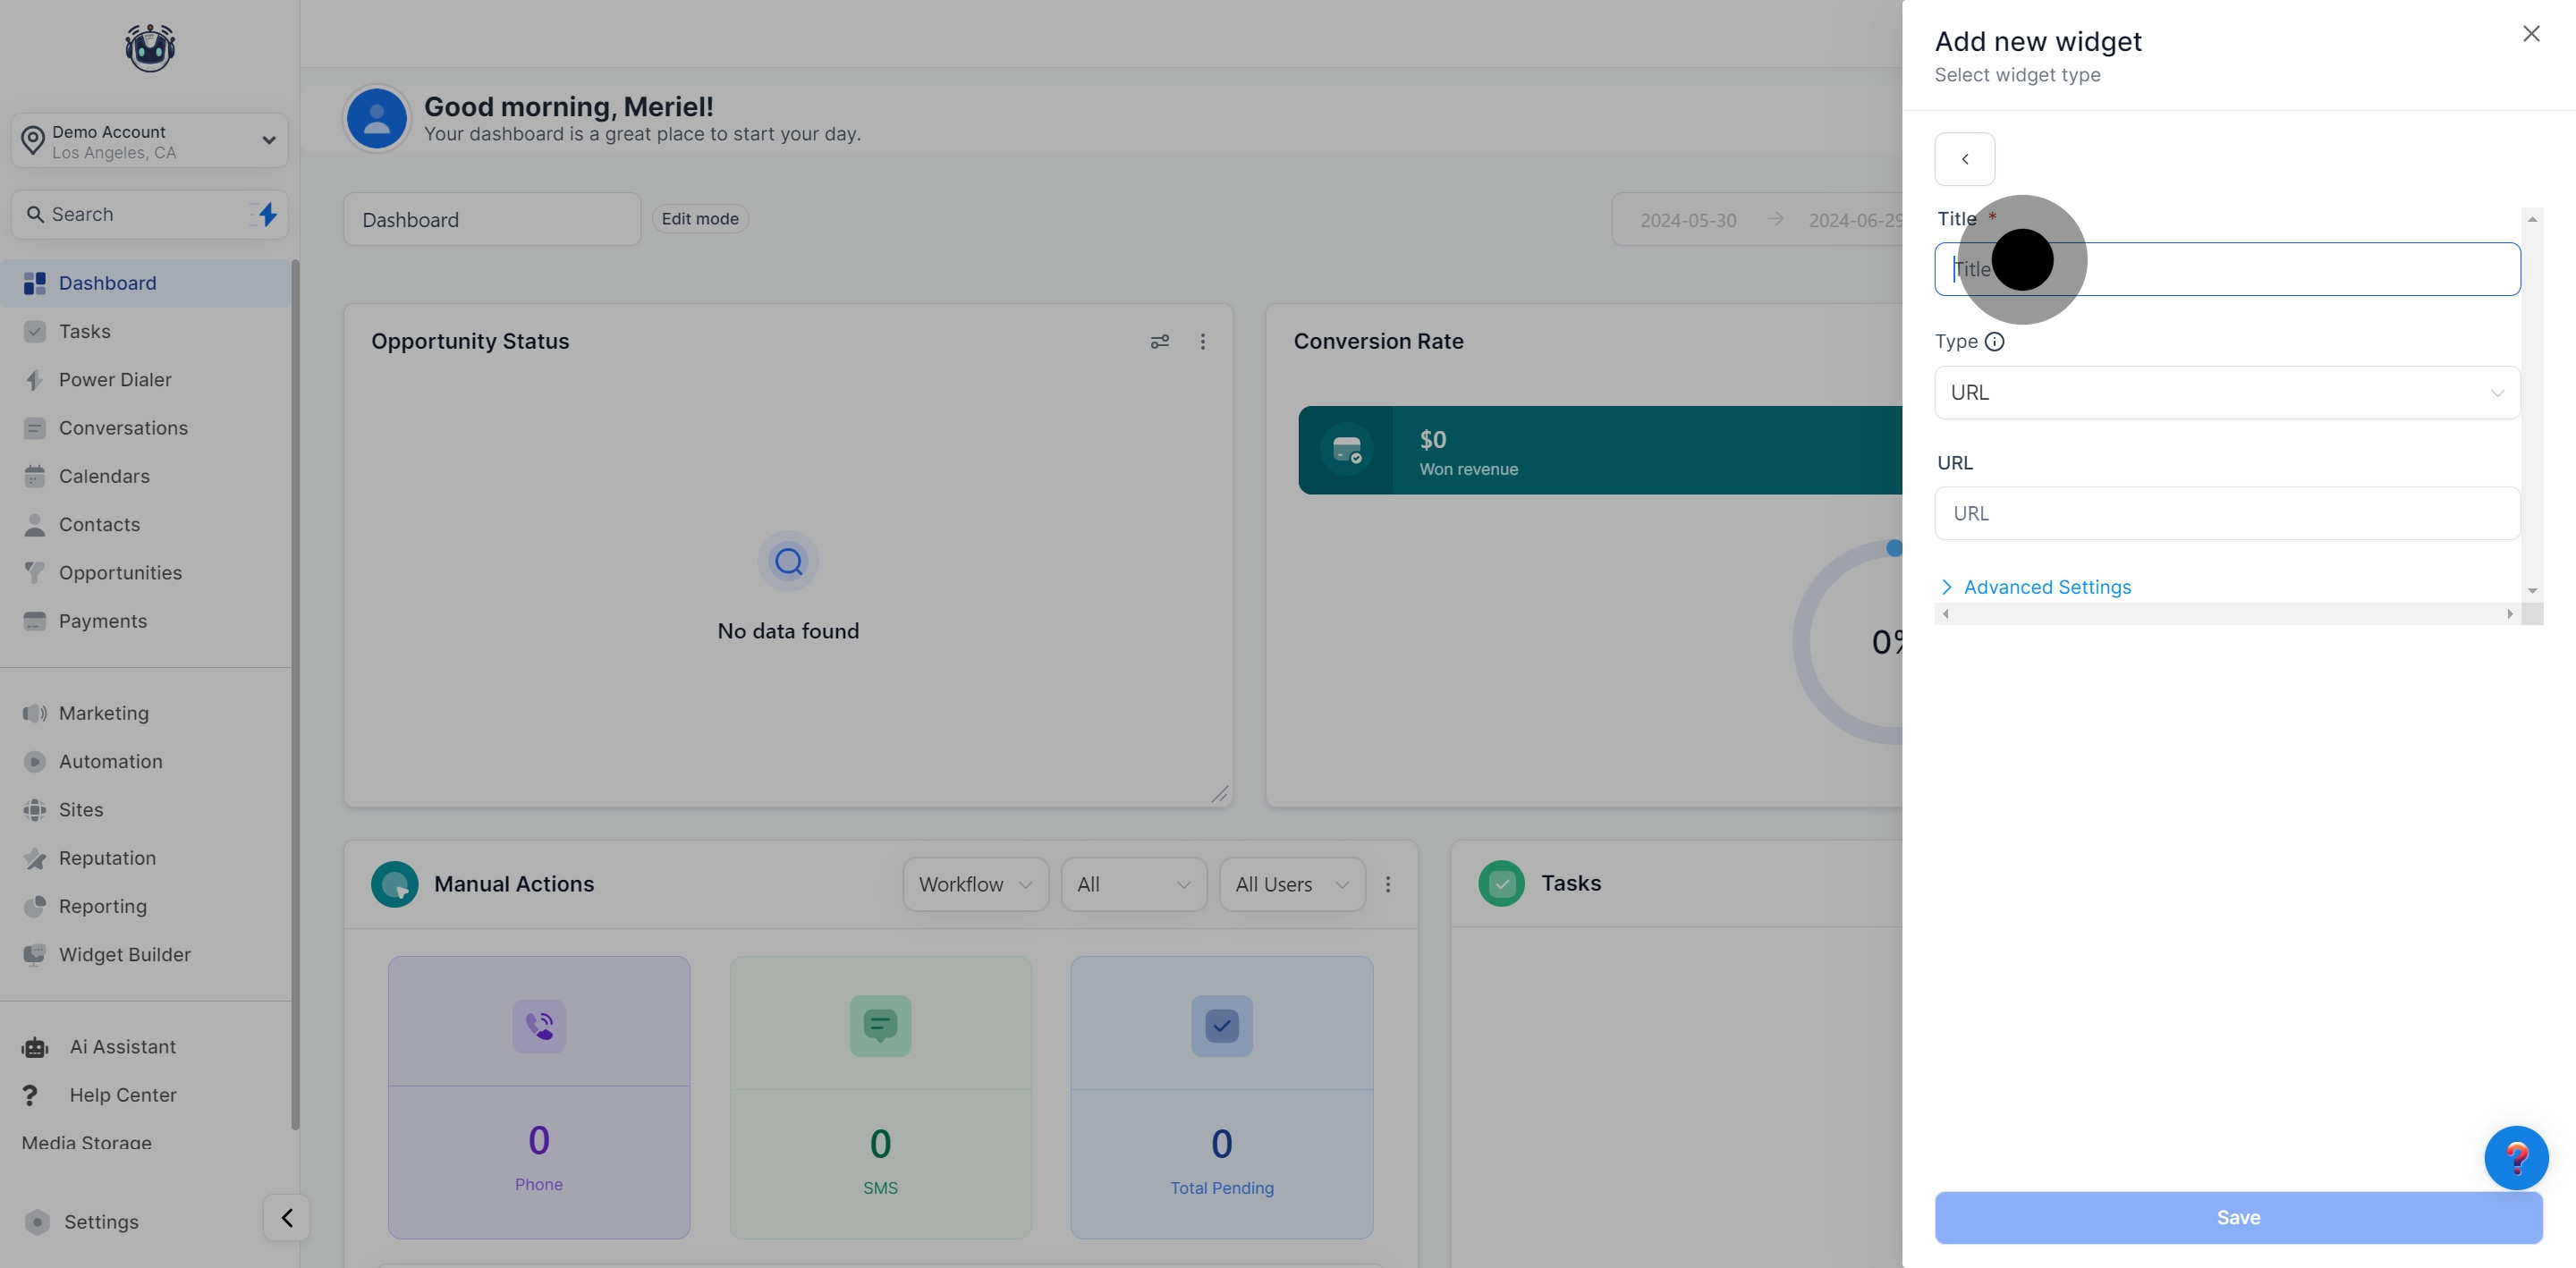Screen dimensions: 2576x1268
Task: Open the Manual Actions three-dot menu
Action: [1387, 884]
